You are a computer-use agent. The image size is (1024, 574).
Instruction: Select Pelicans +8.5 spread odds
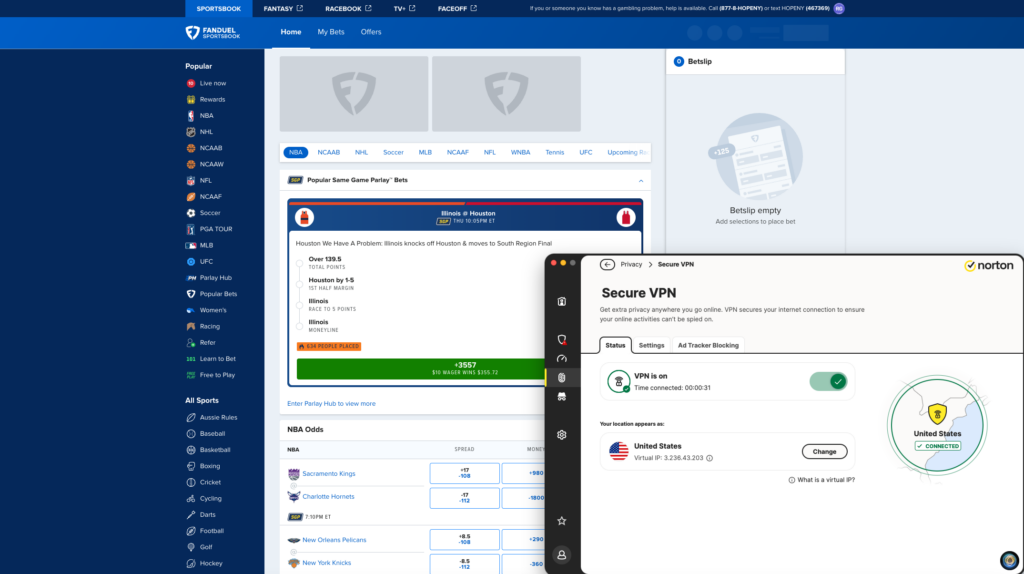(x=464, y=539)
